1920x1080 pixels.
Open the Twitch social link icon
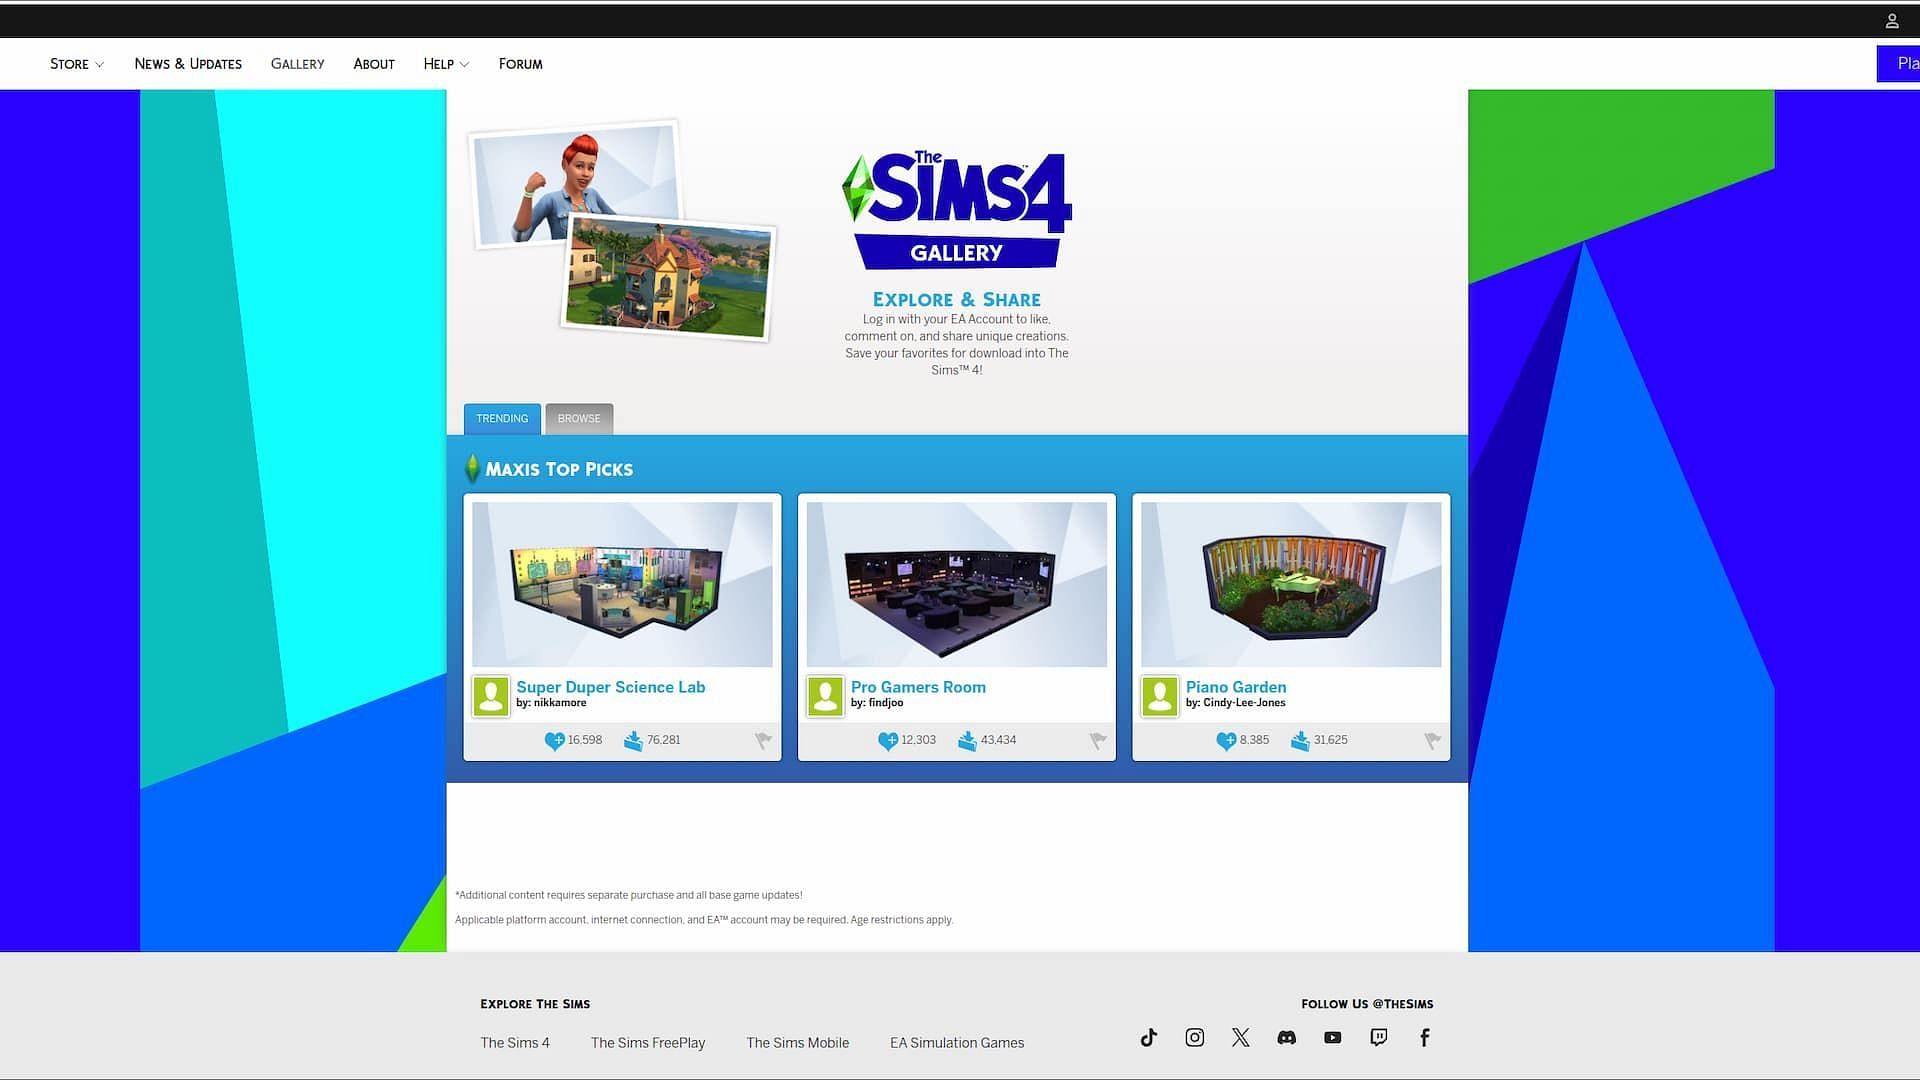click(x=1378, y=1037)
